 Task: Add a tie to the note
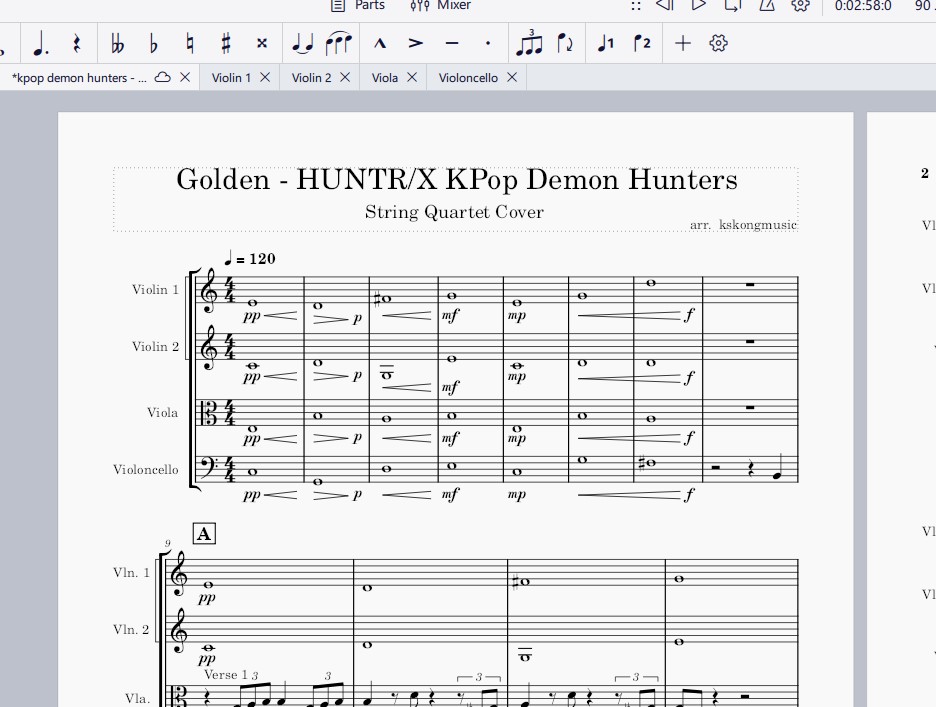pos(303,44)
